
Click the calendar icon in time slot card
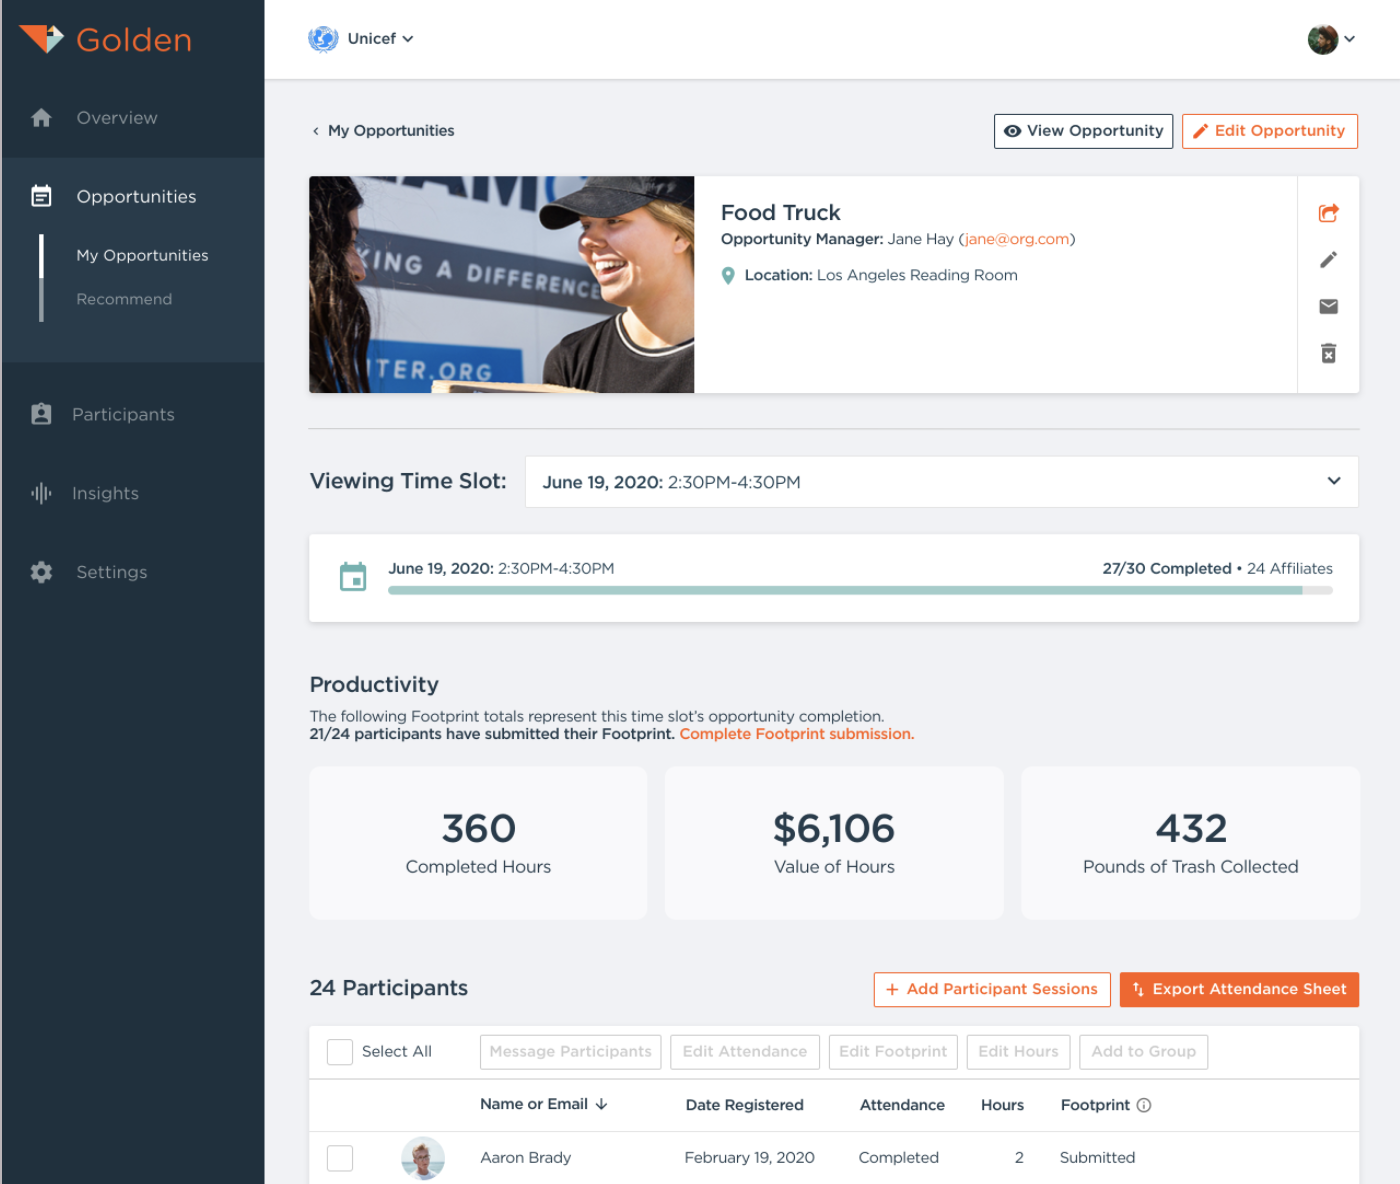(x=353, y=577)
